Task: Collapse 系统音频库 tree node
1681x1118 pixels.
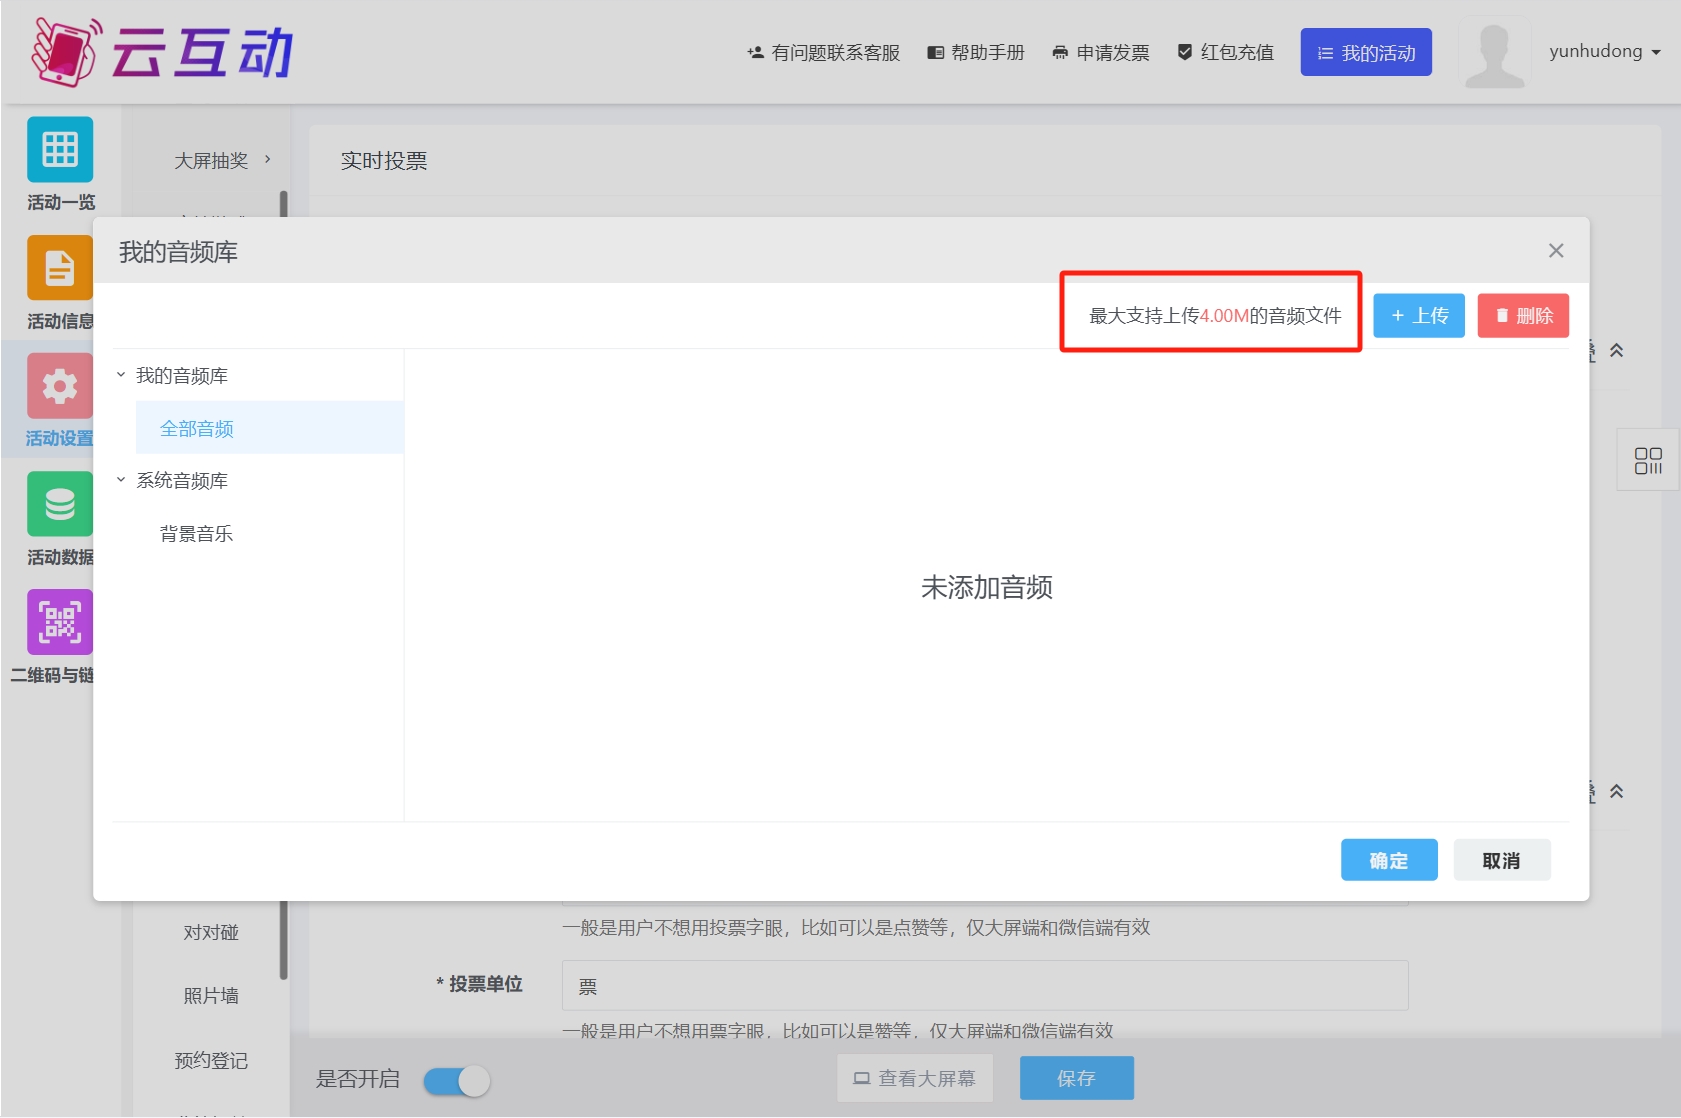Action: click(121, 480)
